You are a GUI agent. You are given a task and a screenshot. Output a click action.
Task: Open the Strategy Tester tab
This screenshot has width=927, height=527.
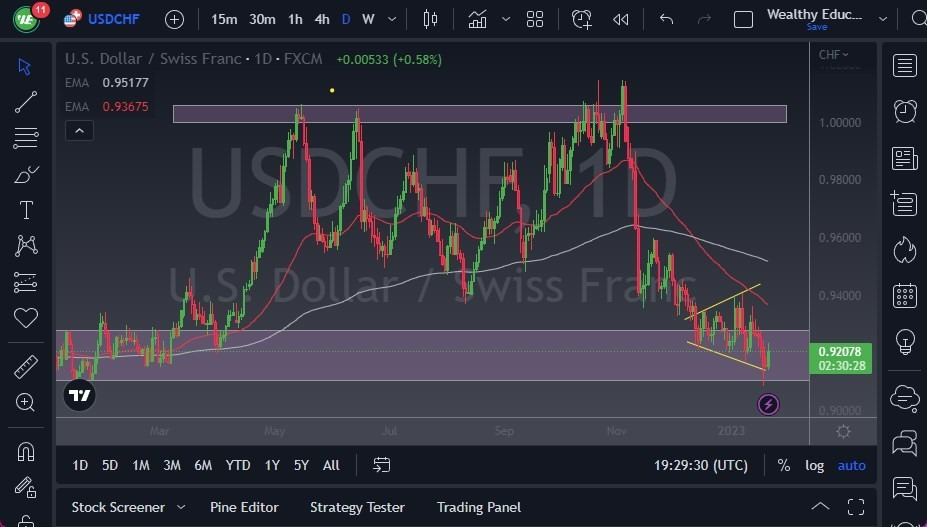(357, 507)
